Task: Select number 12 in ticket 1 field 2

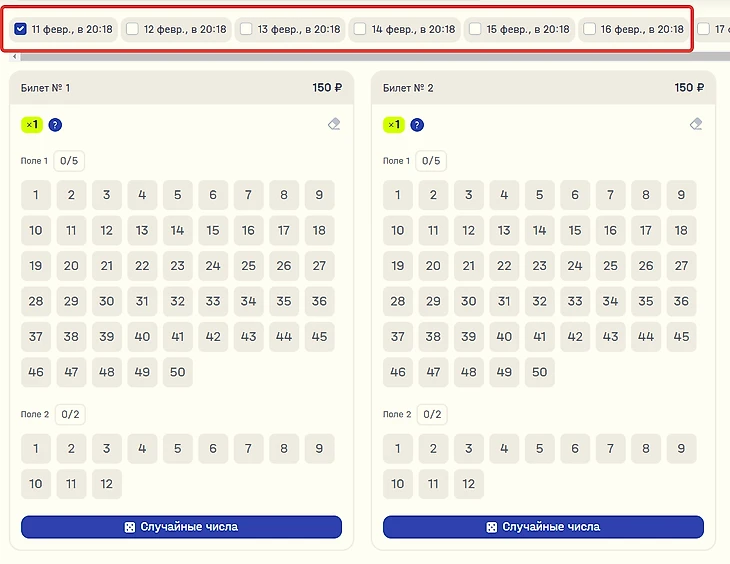Action: click(x=107, y=484)
